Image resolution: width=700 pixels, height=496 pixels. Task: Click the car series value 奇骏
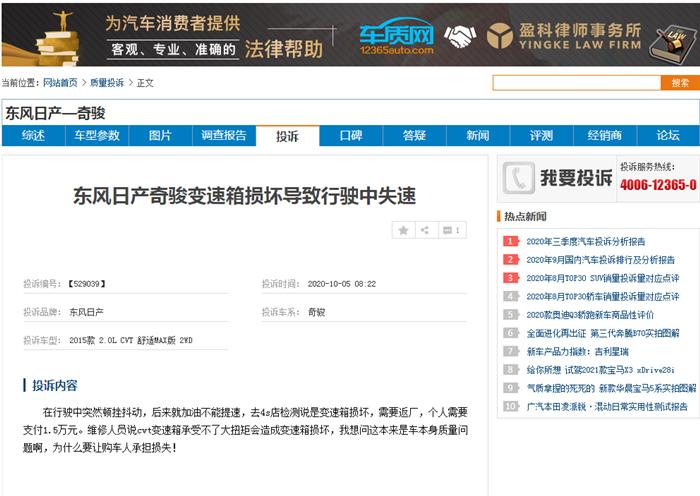coord(317,312)
